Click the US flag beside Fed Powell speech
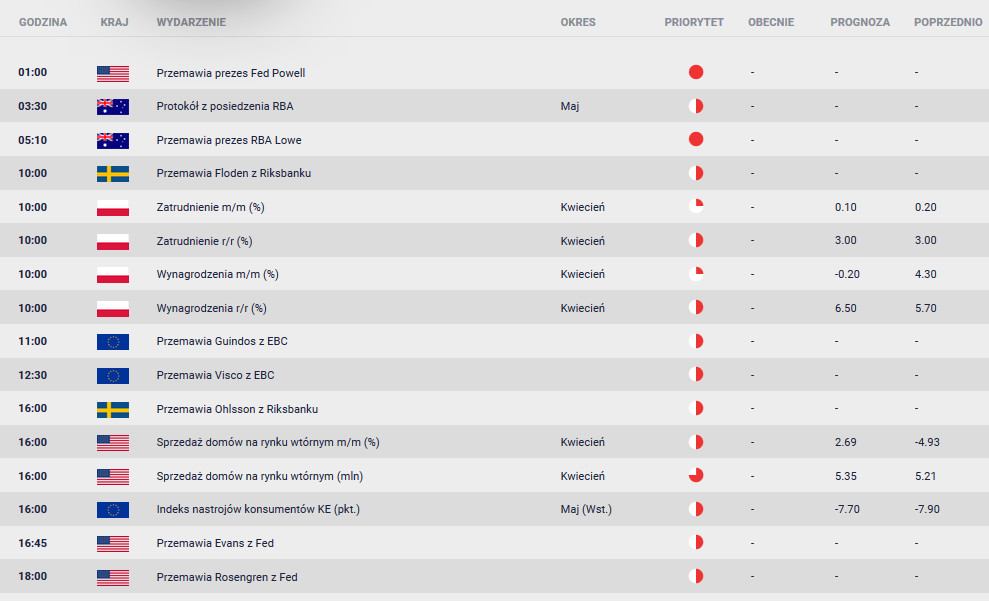Screen dimensions: 989x601 [113, 73]
